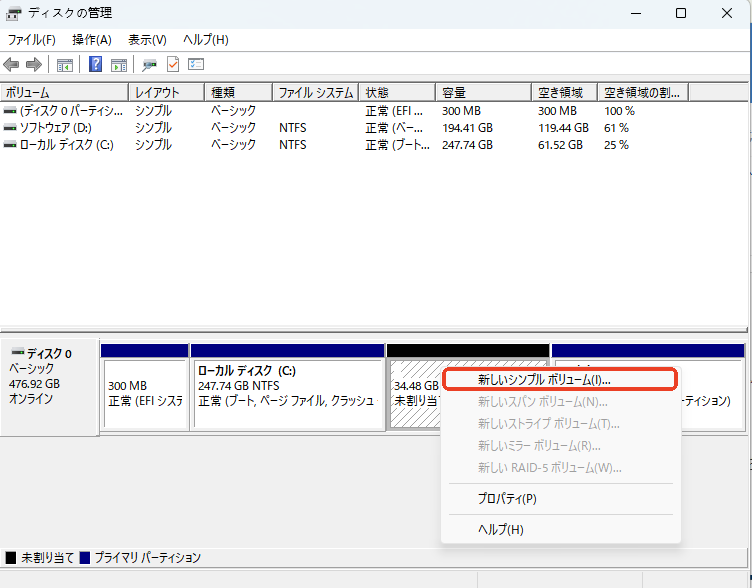Select the ローカル ディスク (C:) partition block

pos(288,394)
